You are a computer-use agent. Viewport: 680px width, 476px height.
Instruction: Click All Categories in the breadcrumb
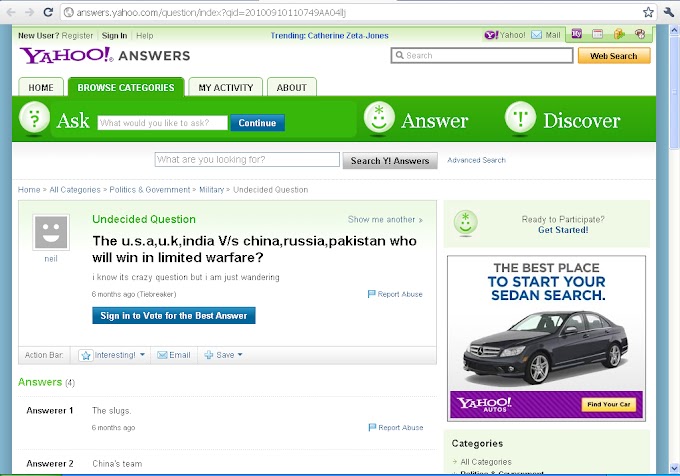click(75, 189)
